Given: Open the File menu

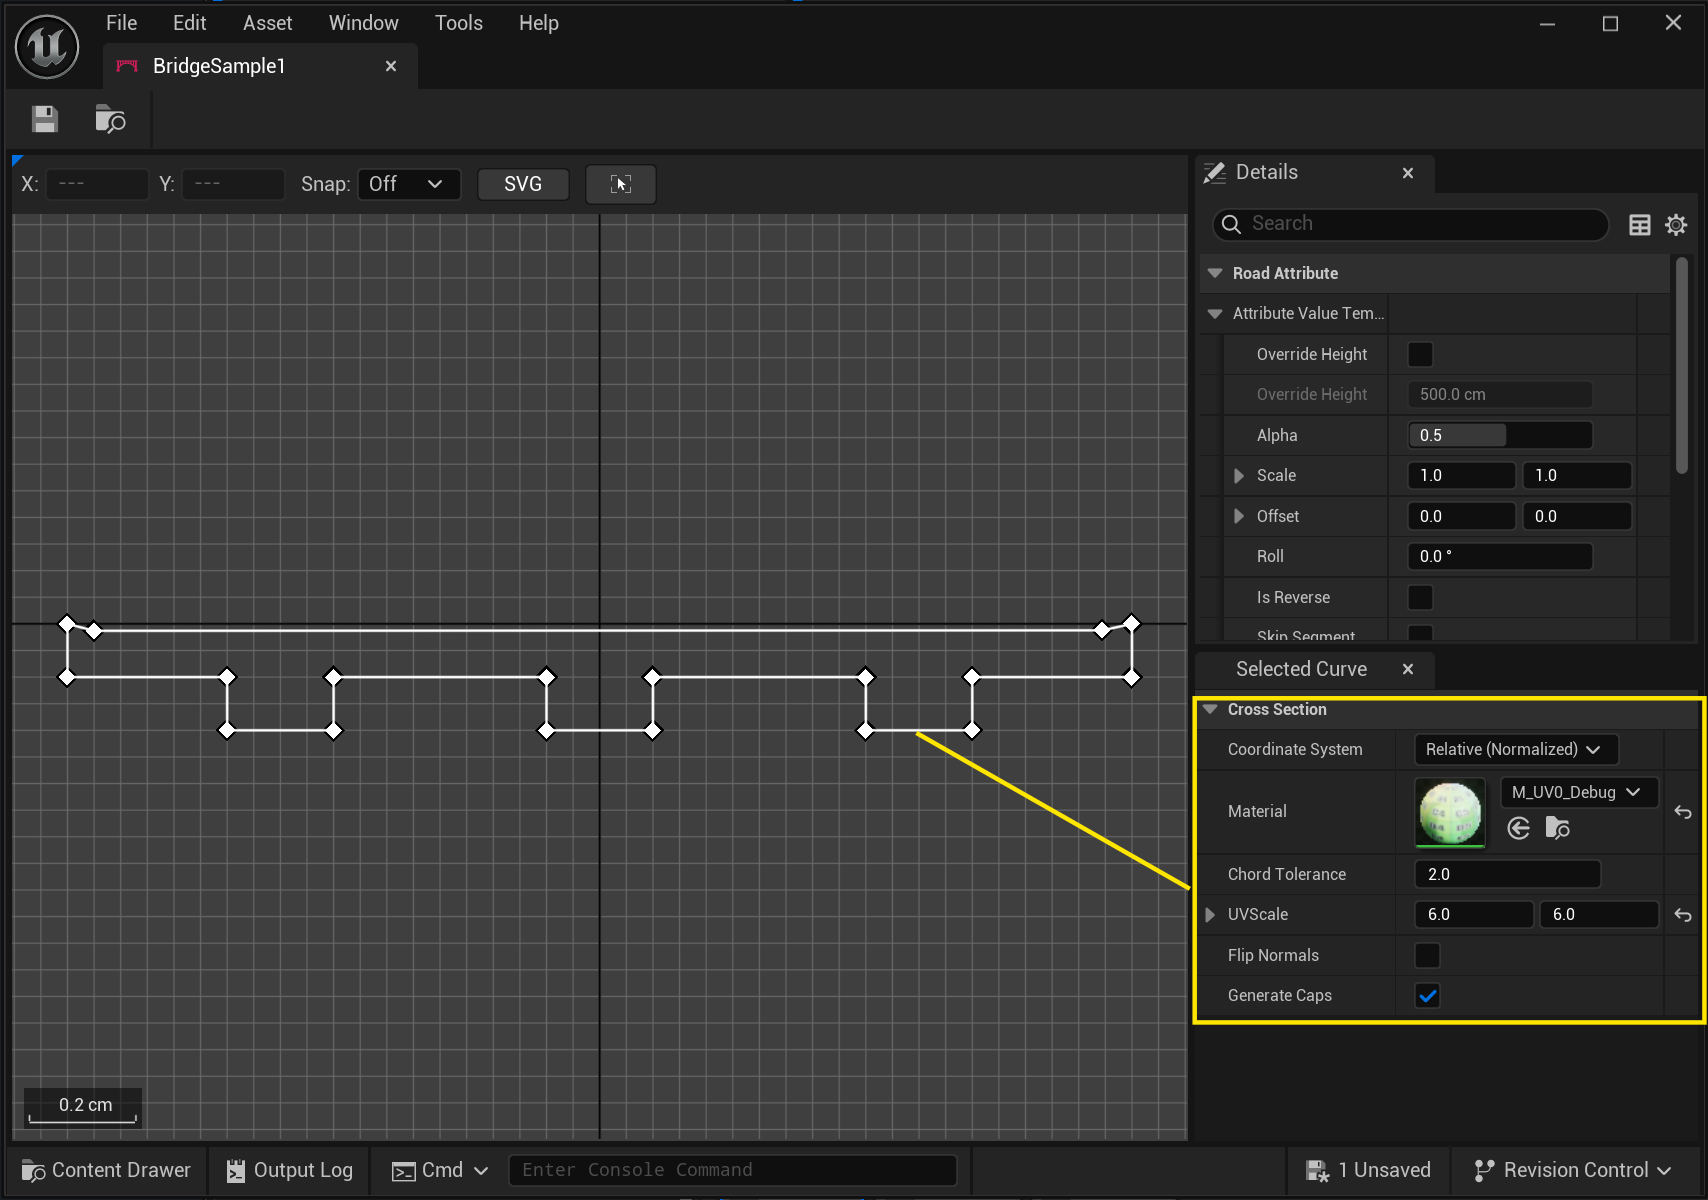Looking at the screenshot, I should click(121, 23).
